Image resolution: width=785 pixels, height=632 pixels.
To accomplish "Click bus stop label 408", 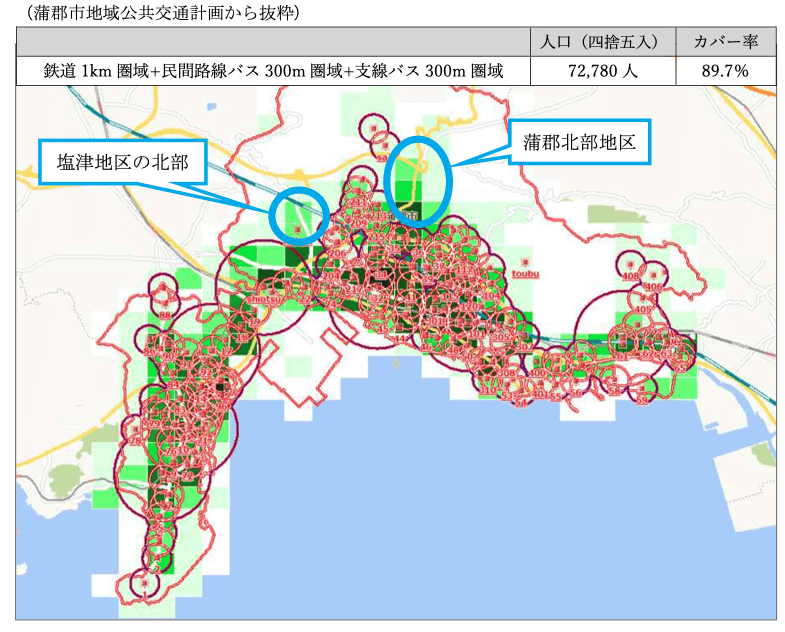I will [630, 276].
